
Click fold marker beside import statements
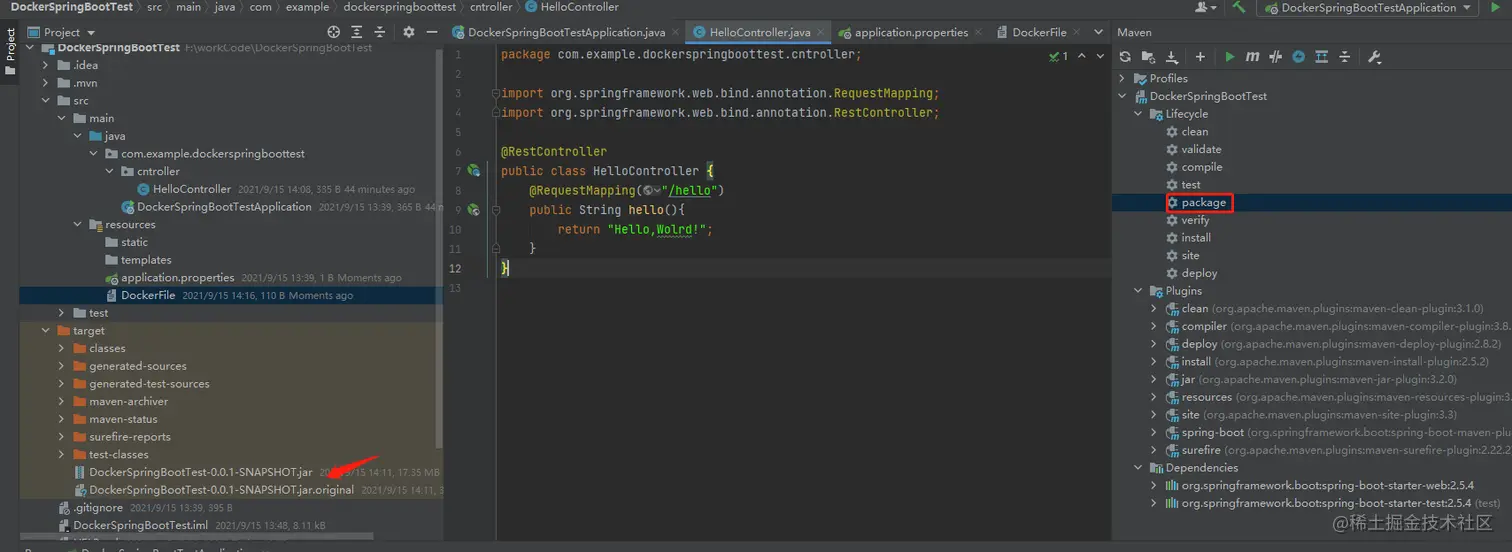point(495,93)
